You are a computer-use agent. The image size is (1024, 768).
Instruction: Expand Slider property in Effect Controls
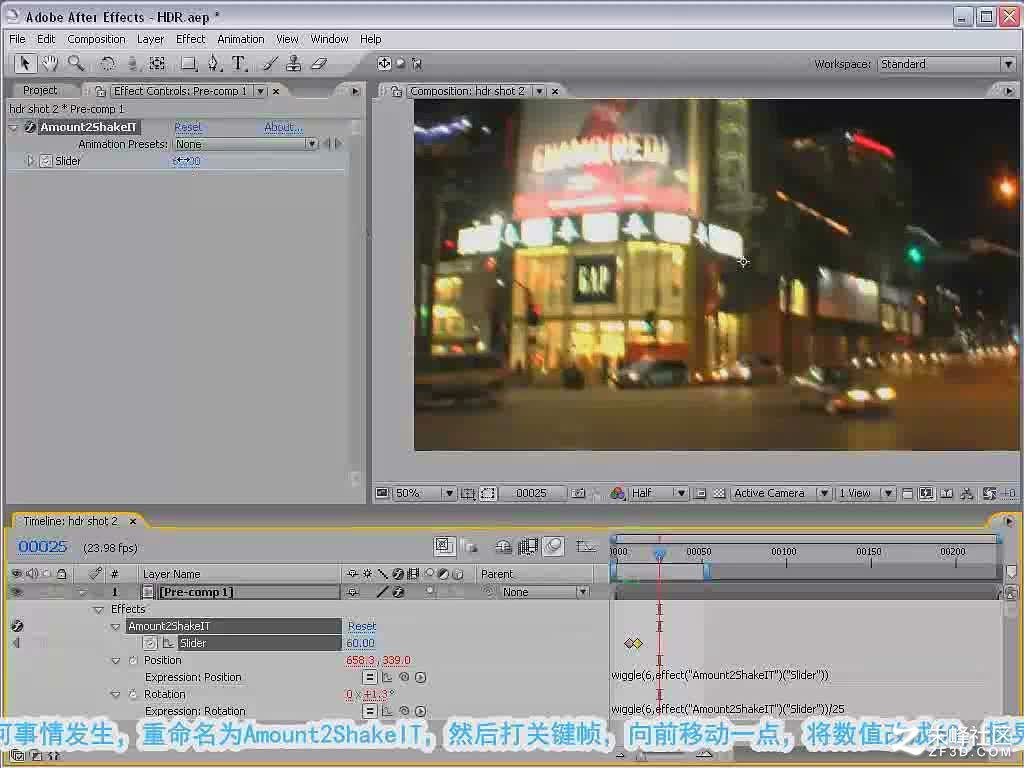click(x=29, y=161)
